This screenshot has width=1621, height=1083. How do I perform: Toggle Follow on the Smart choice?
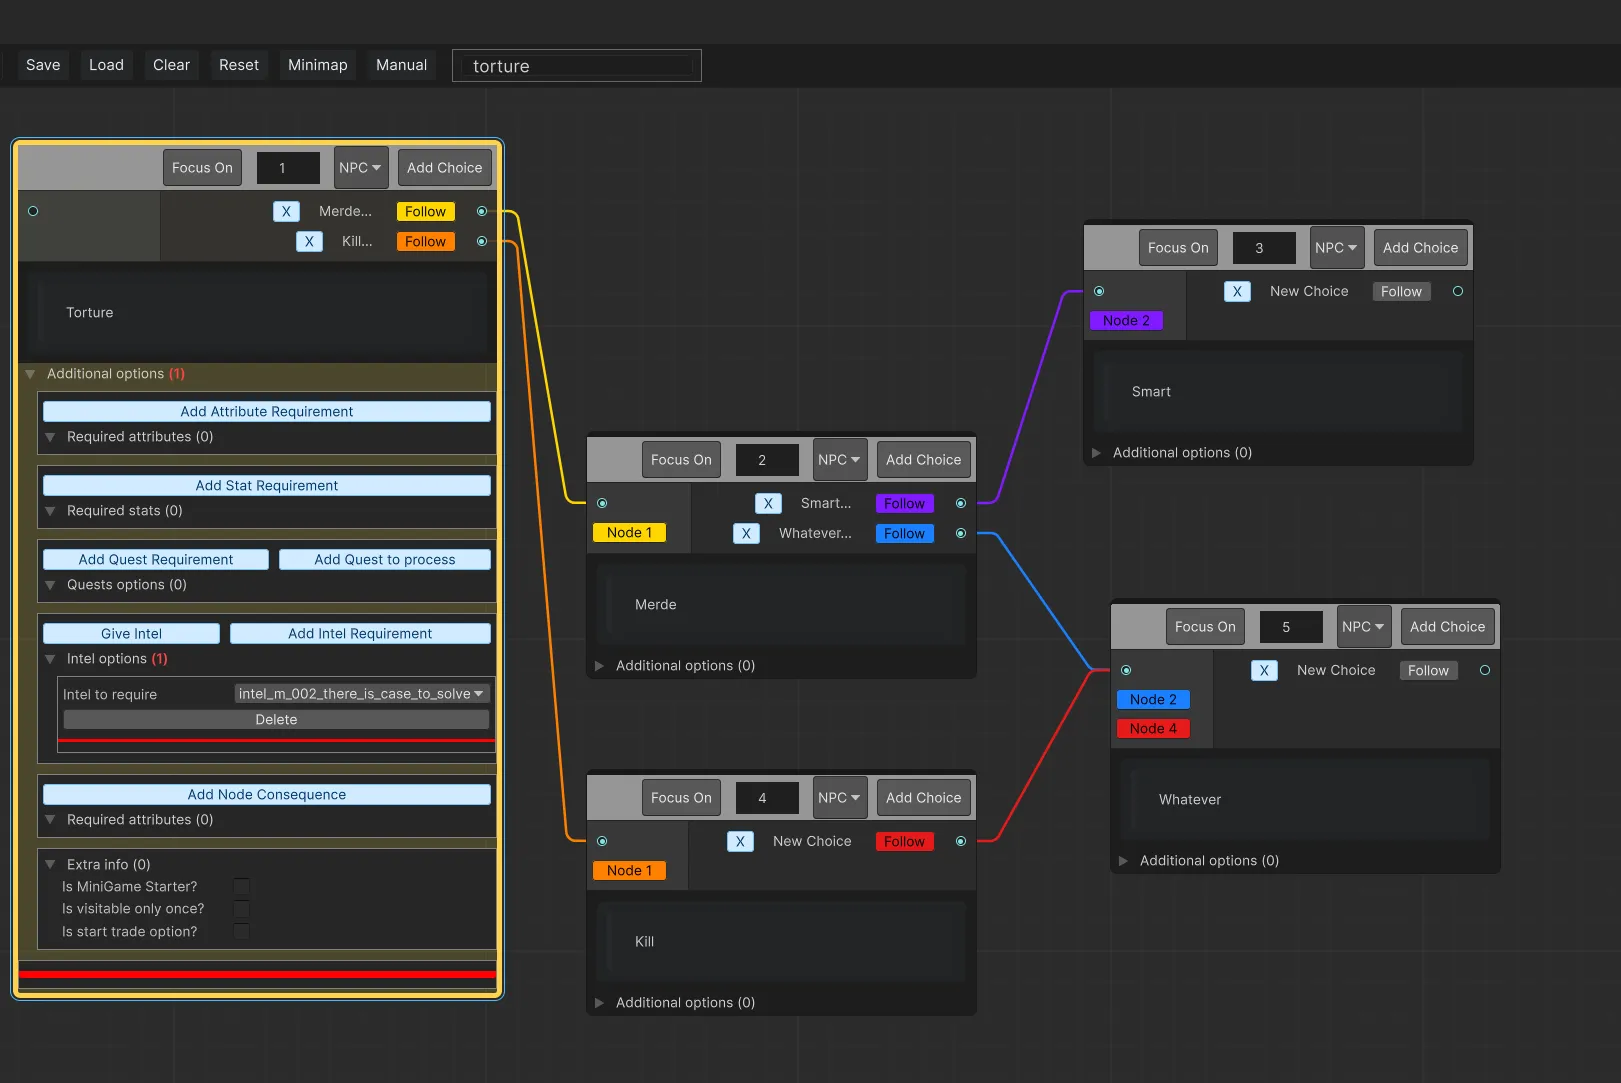pos(903,503)
